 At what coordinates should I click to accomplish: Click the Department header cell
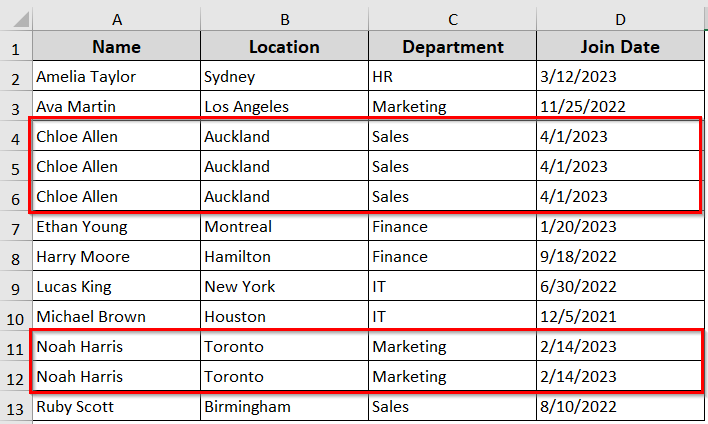(452, 47)
